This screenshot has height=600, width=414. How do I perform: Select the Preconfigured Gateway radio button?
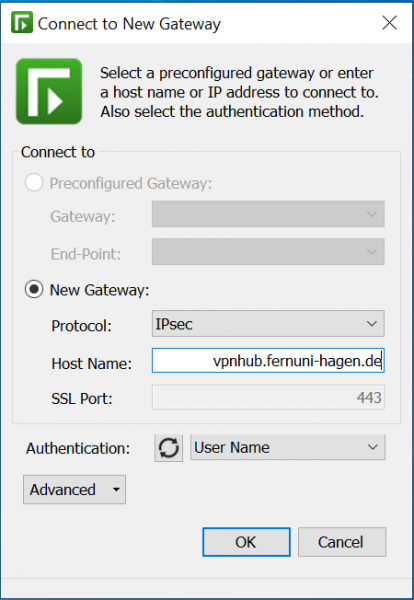pos(34,183)
